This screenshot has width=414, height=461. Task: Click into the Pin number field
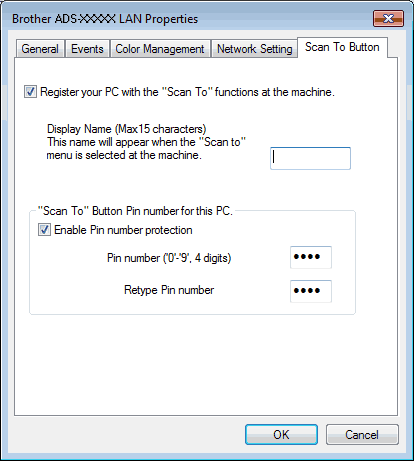pyautogui.click(x=311, y=257)
